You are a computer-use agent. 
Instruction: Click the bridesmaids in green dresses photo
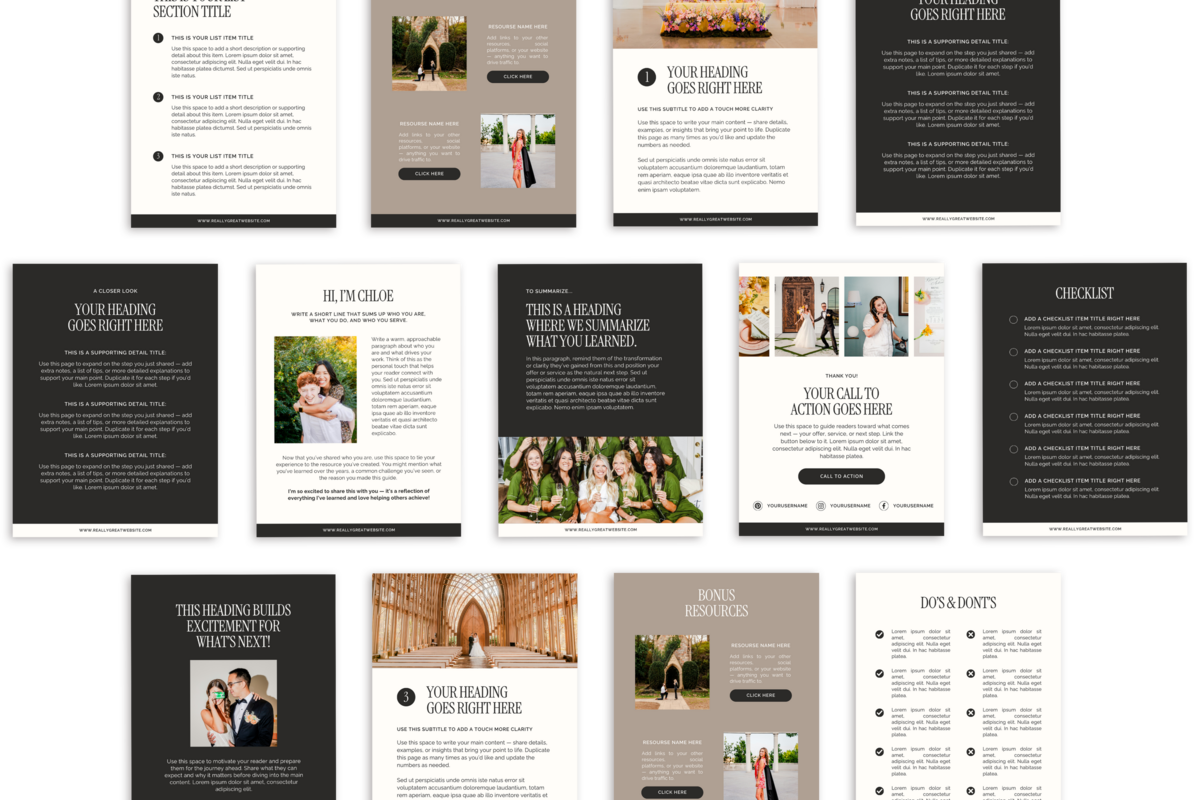(600, 479)
